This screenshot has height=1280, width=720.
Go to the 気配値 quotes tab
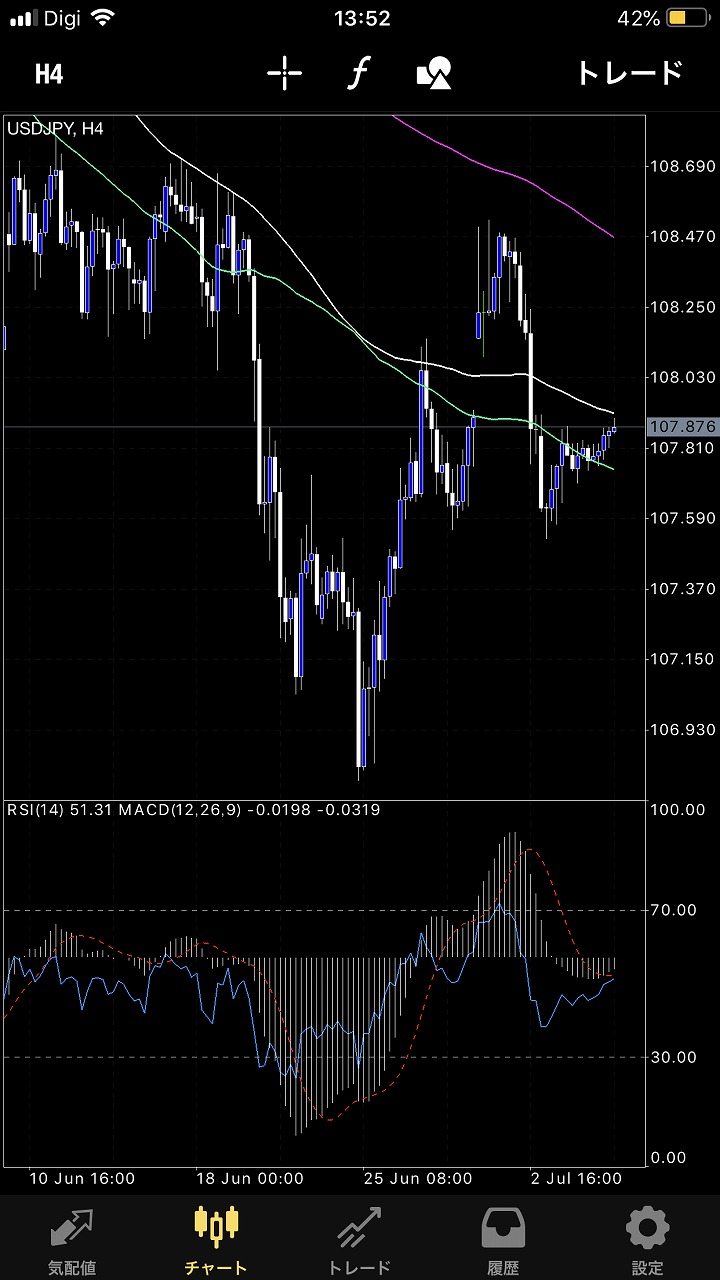point(72,1240)
